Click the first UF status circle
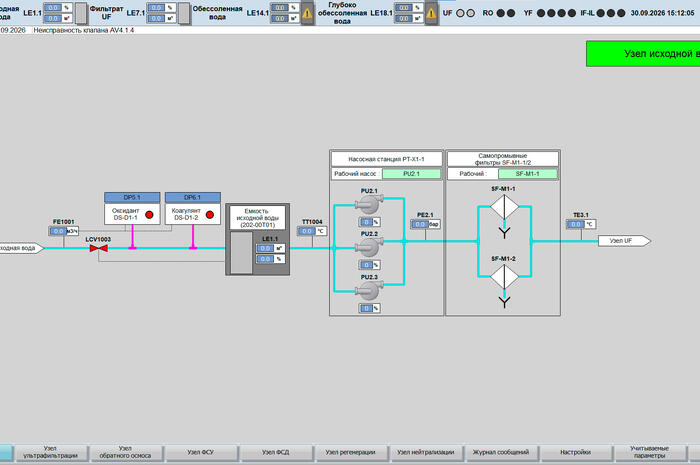The height and width of the screenshot is (465, 700). coord(460,13)
